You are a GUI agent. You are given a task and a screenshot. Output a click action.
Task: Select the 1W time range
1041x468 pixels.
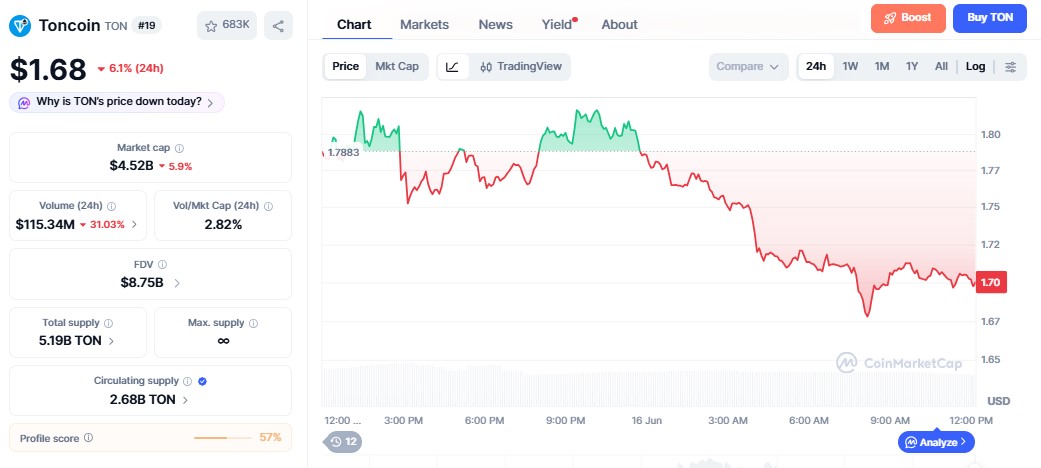(x=850, y=66)
